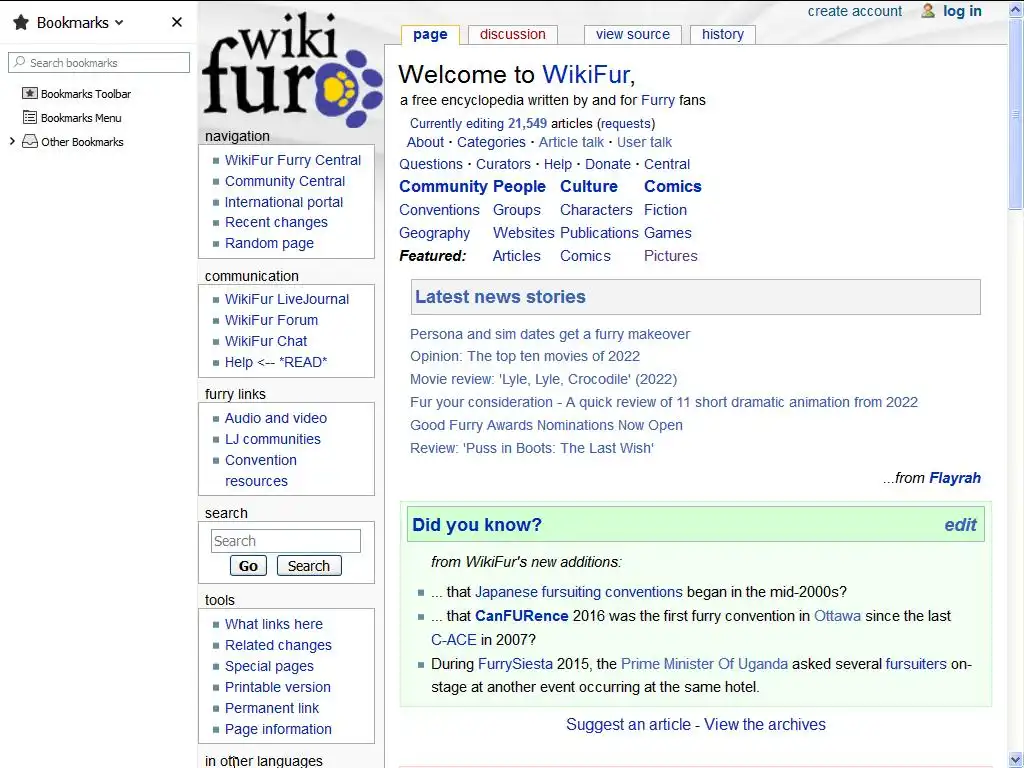Go to International portal

(x=283, y=202)
